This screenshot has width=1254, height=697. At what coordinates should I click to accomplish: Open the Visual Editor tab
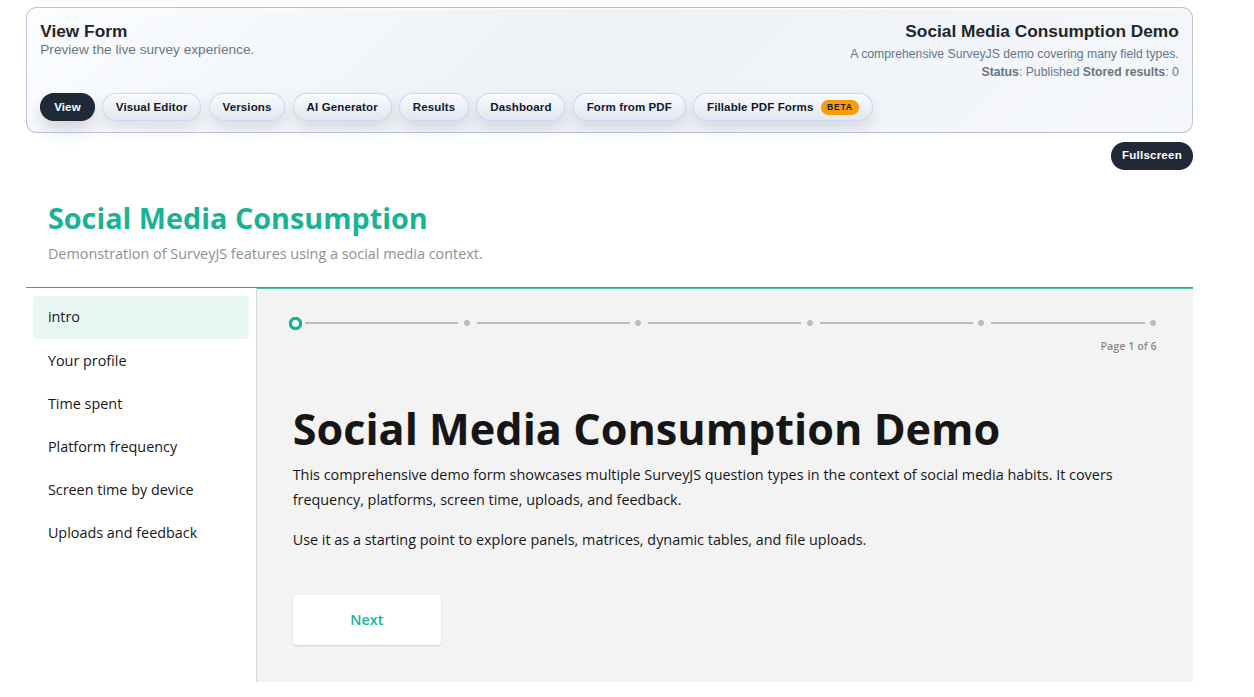point(151,107)
